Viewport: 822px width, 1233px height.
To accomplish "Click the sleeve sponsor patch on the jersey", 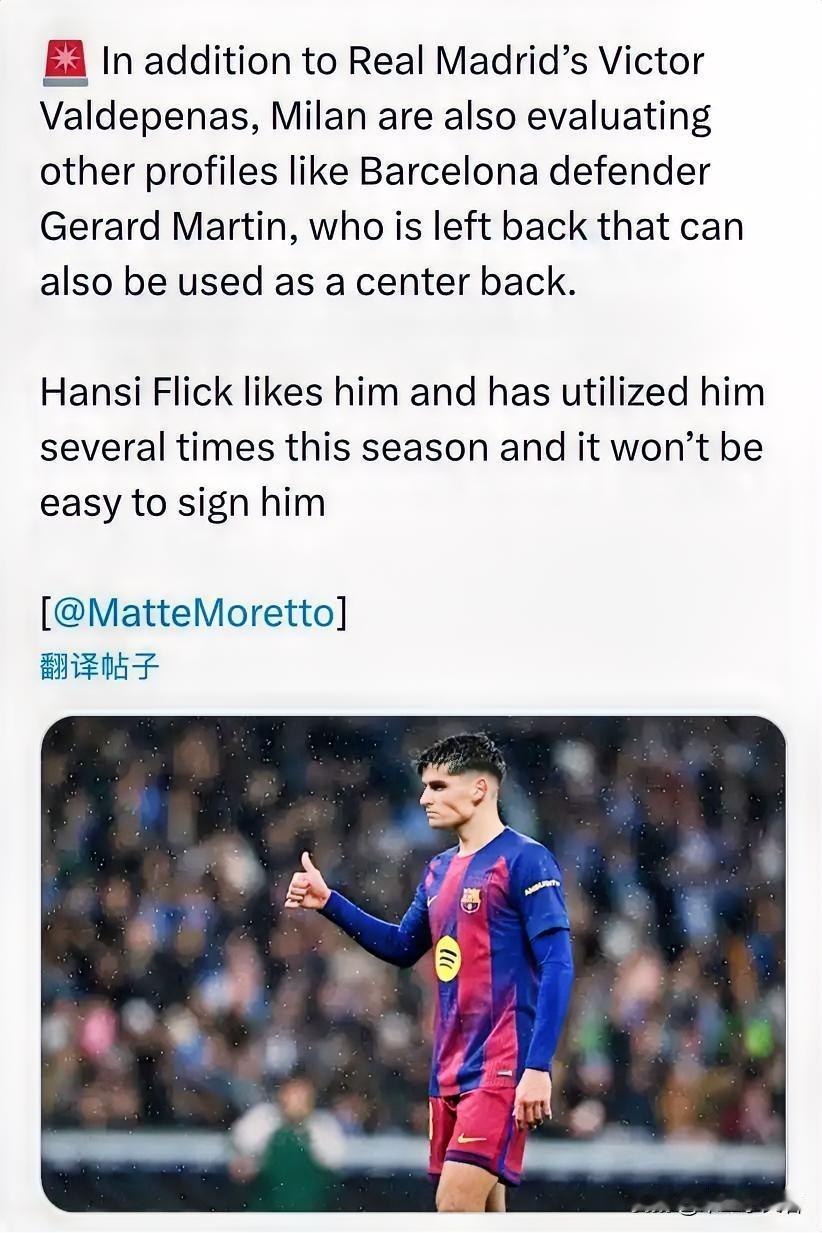I will pyautogui.click(x=542, y=886).
